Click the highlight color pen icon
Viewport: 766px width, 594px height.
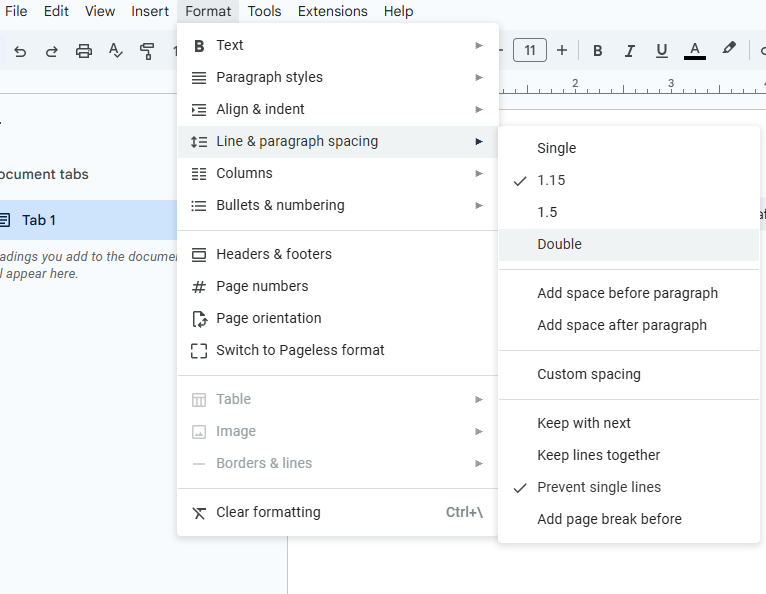click(x=729, y=50)
